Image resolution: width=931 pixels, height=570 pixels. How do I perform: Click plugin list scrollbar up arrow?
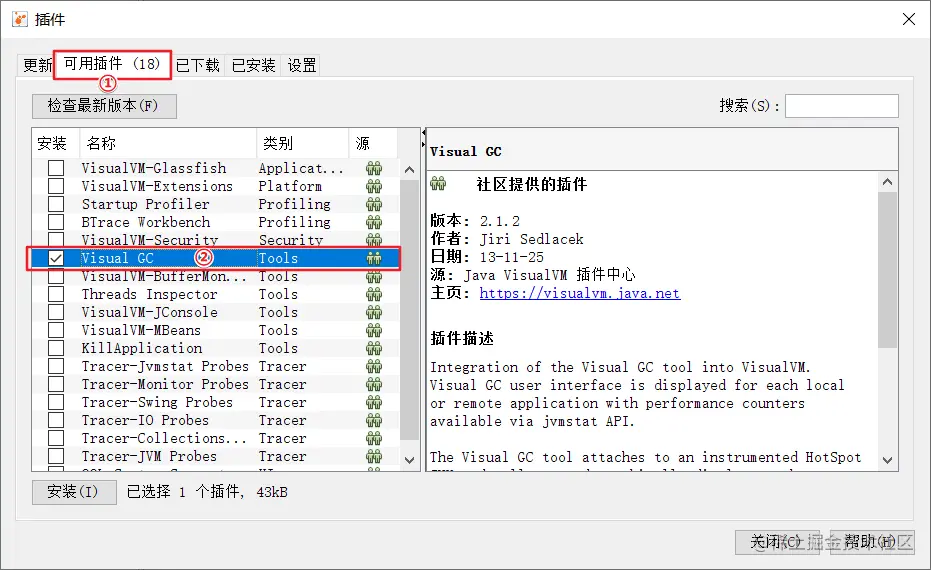tap(409, 170)
